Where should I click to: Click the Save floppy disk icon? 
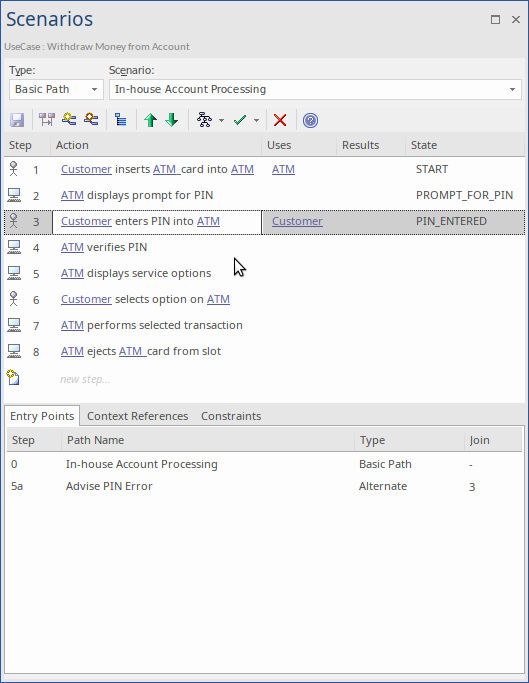[17, 120]
